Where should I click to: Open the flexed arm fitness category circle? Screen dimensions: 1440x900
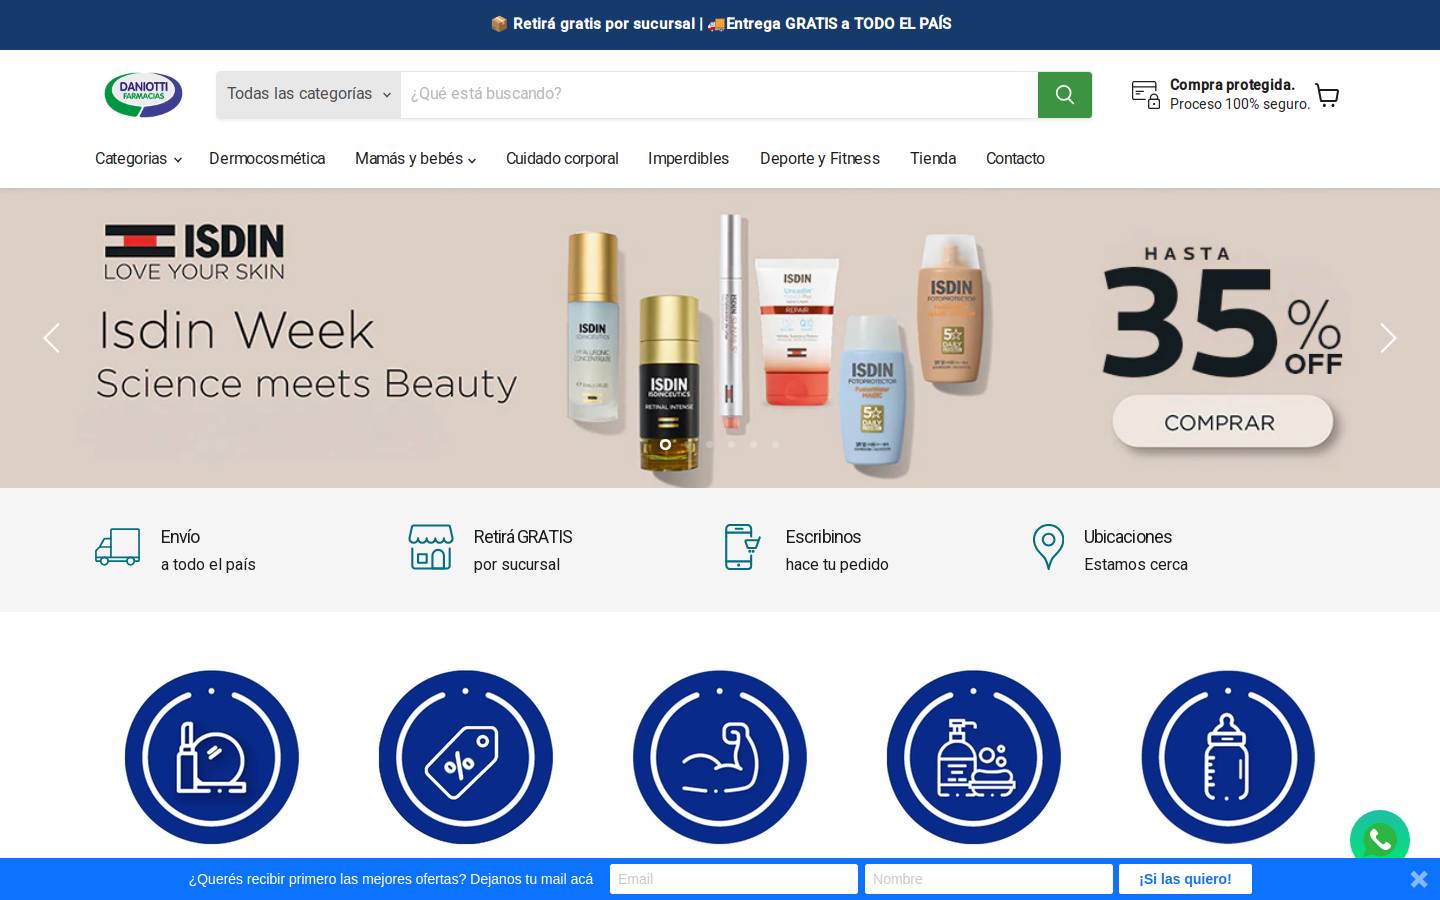(720, 757)
